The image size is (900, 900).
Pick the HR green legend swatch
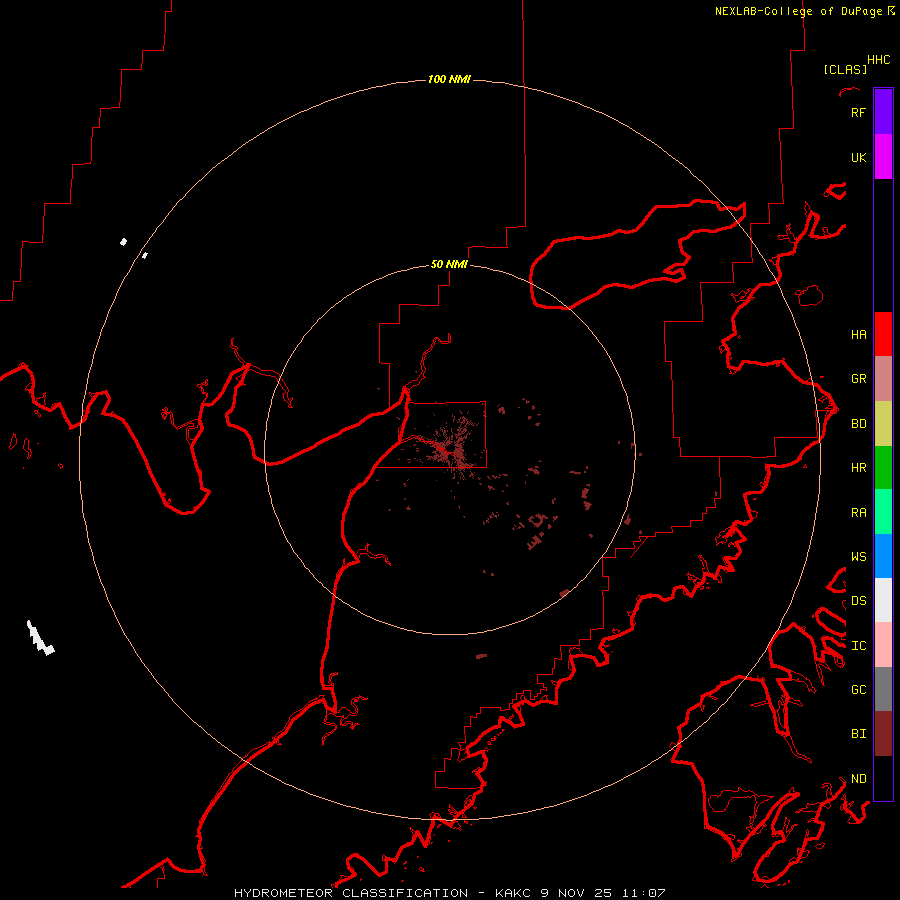click(x=883, y=468)
